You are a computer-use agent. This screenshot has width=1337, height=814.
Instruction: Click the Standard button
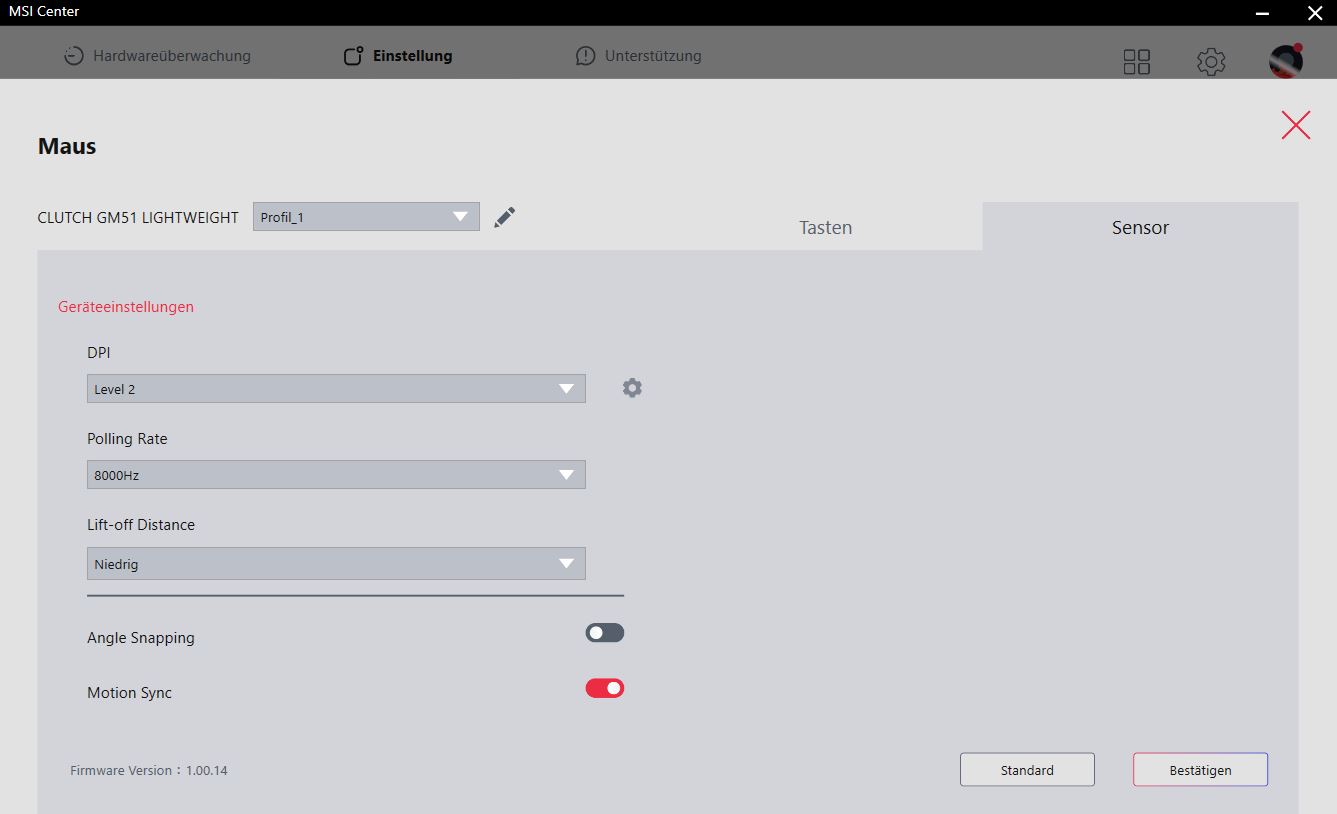1027,770
